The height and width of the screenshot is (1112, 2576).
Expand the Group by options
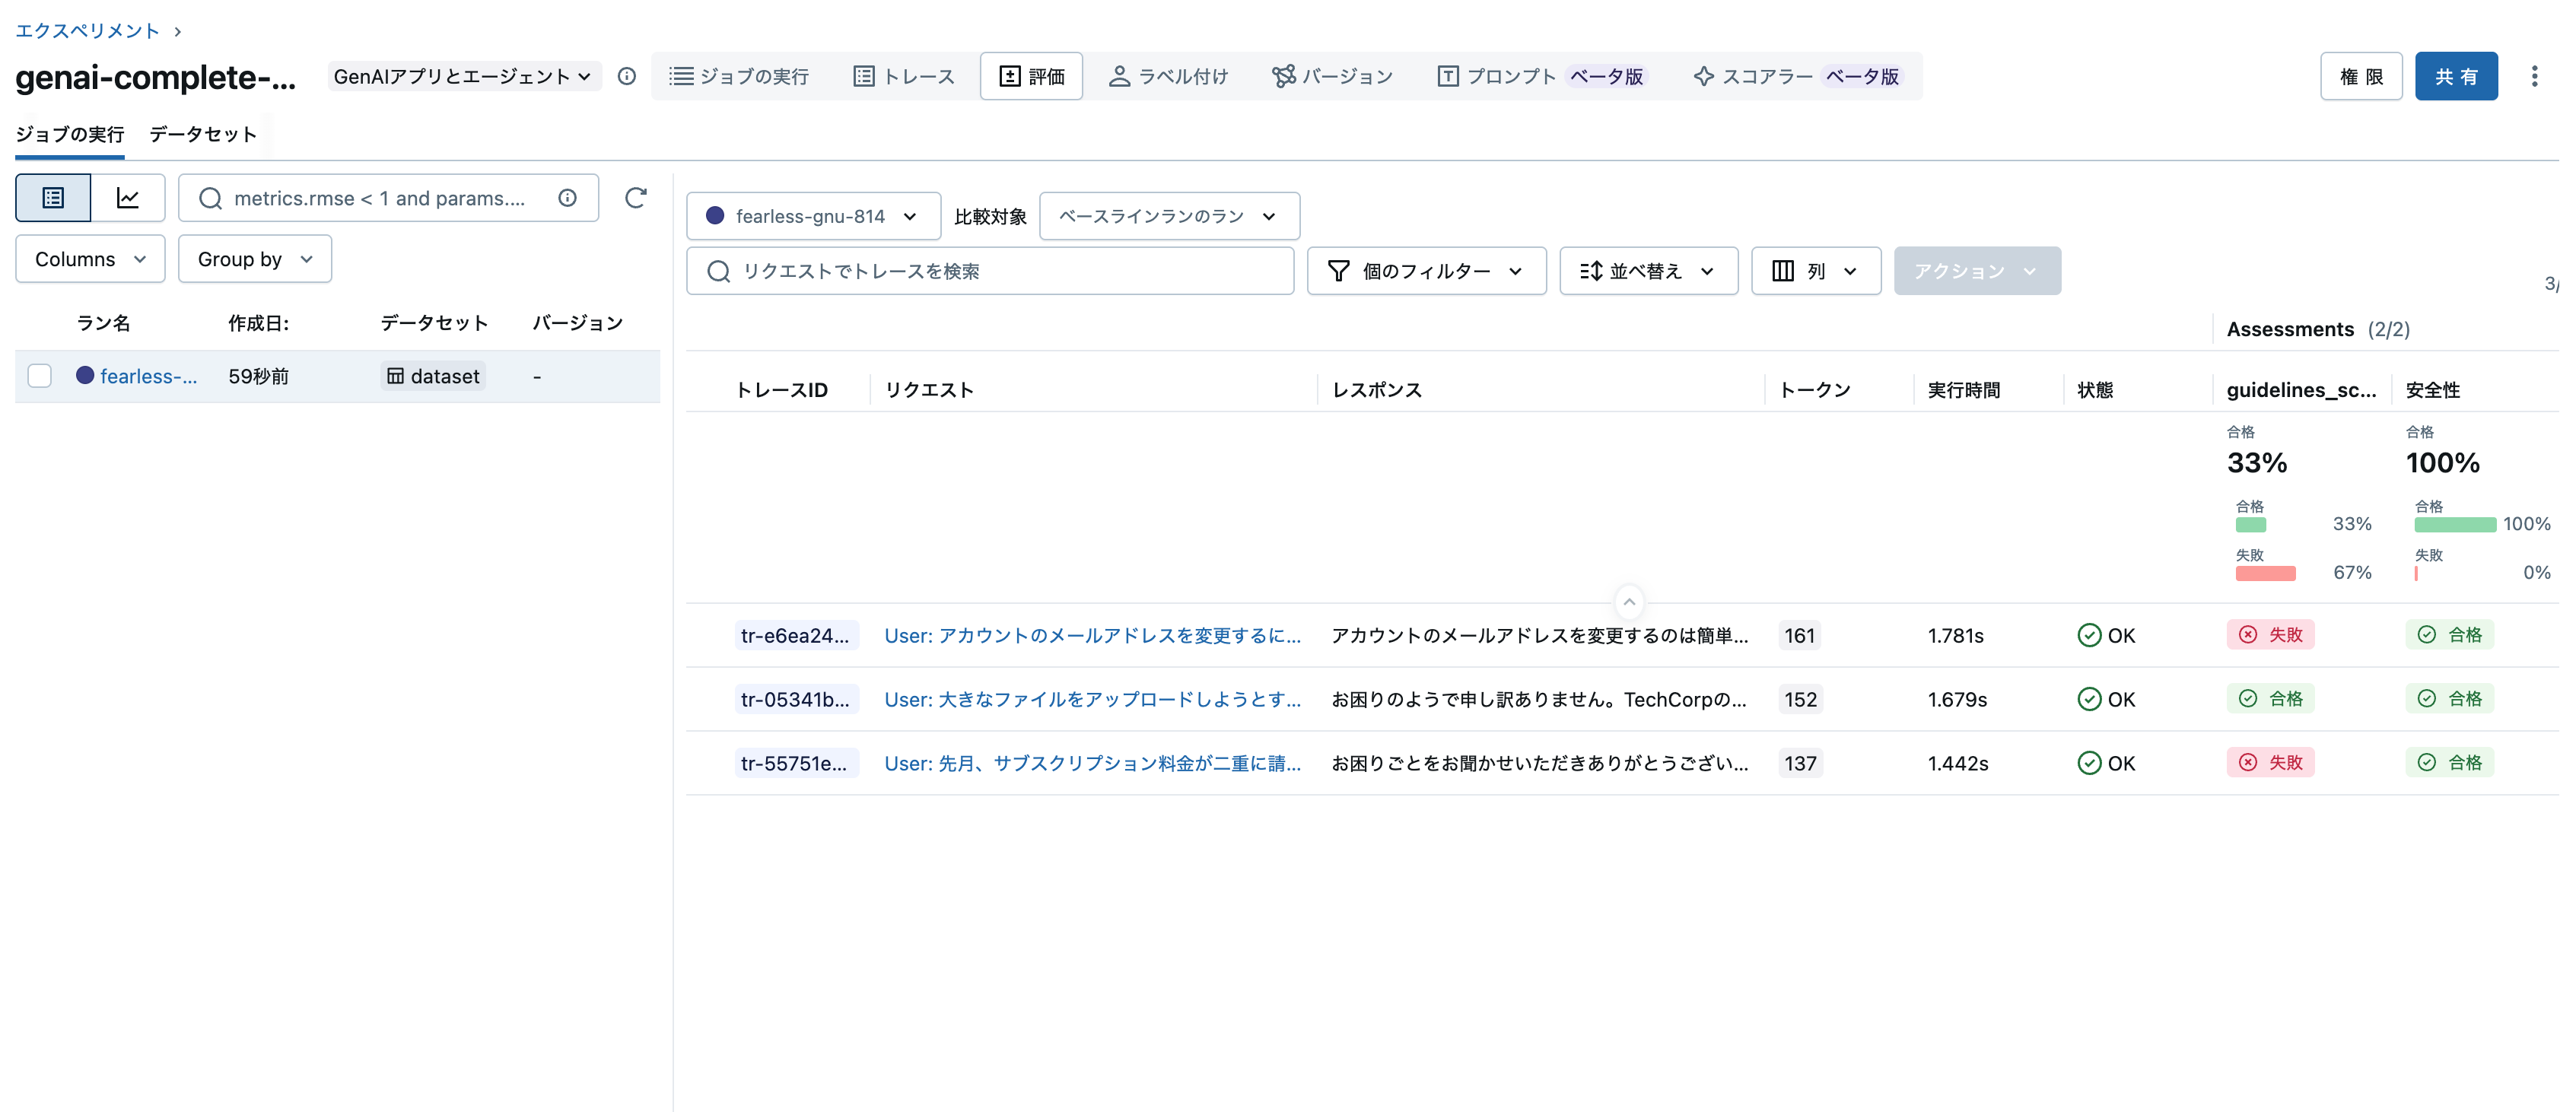(254, 258)
